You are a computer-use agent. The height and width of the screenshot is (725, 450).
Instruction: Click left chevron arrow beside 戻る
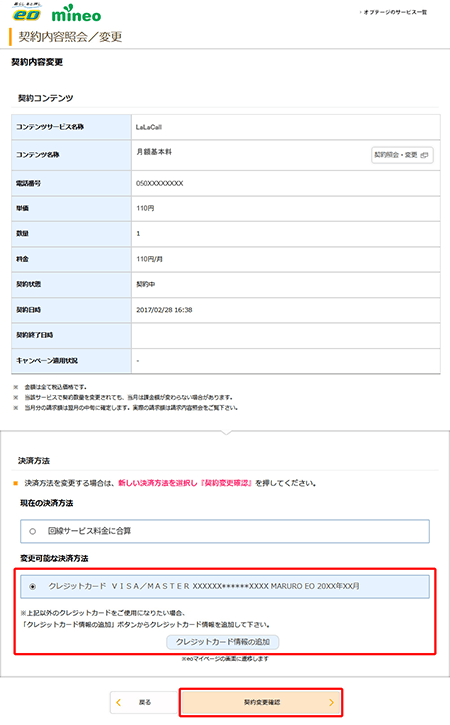(118, 702)
